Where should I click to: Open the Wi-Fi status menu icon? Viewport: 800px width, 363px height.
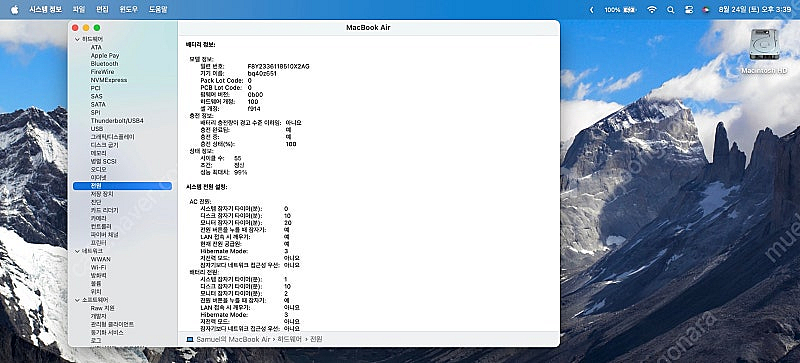652,9
